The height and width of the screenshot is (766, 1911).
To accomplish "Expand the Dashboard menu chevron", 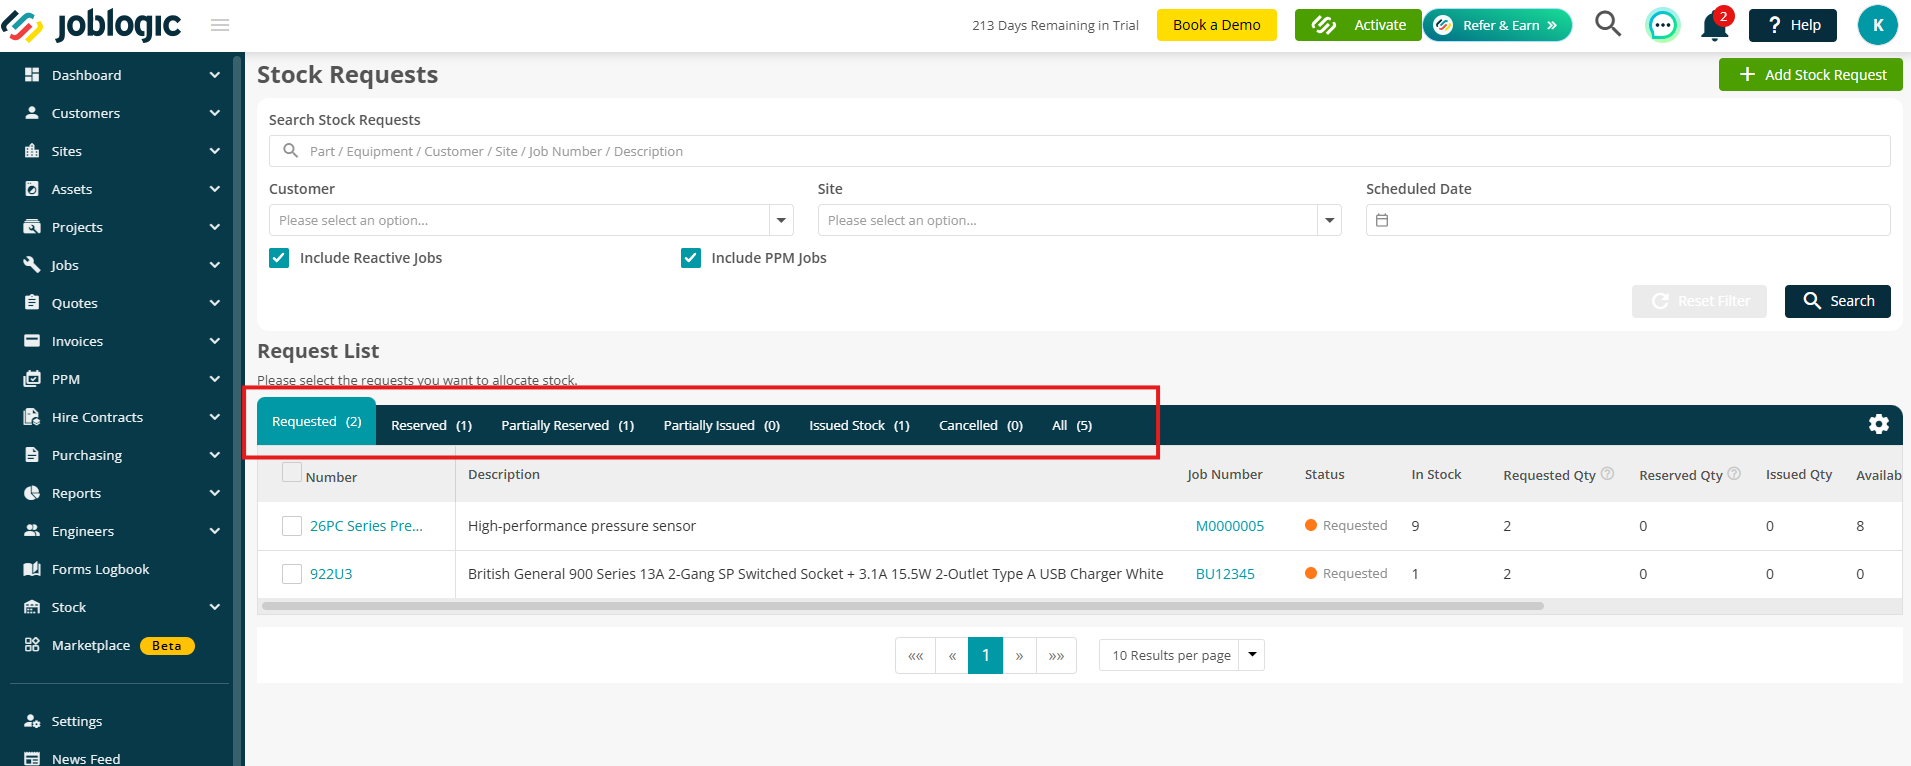I will pyautogui.click(x=214, y=75).
